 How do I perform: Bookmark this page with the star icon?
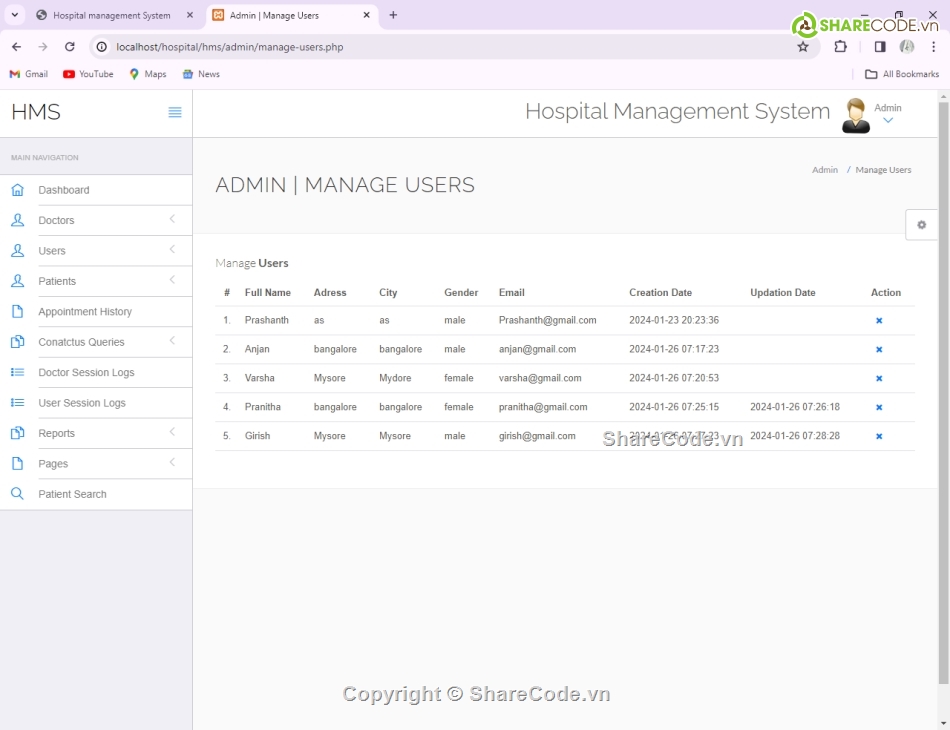(802, 47)
